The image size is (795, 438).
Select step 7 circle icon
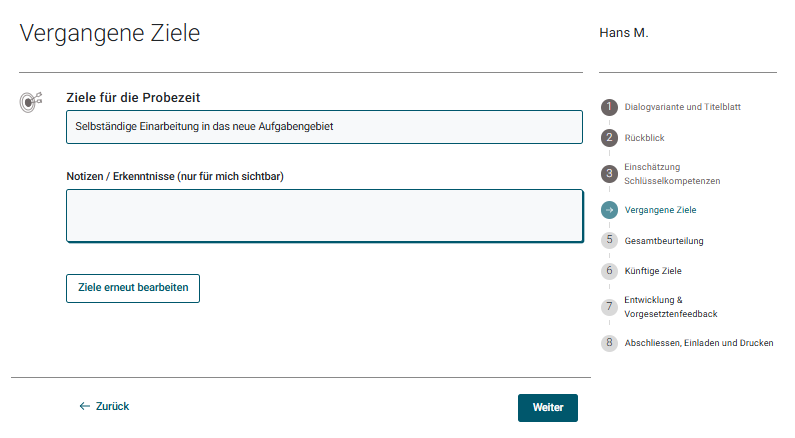click(x=609, y=307)
